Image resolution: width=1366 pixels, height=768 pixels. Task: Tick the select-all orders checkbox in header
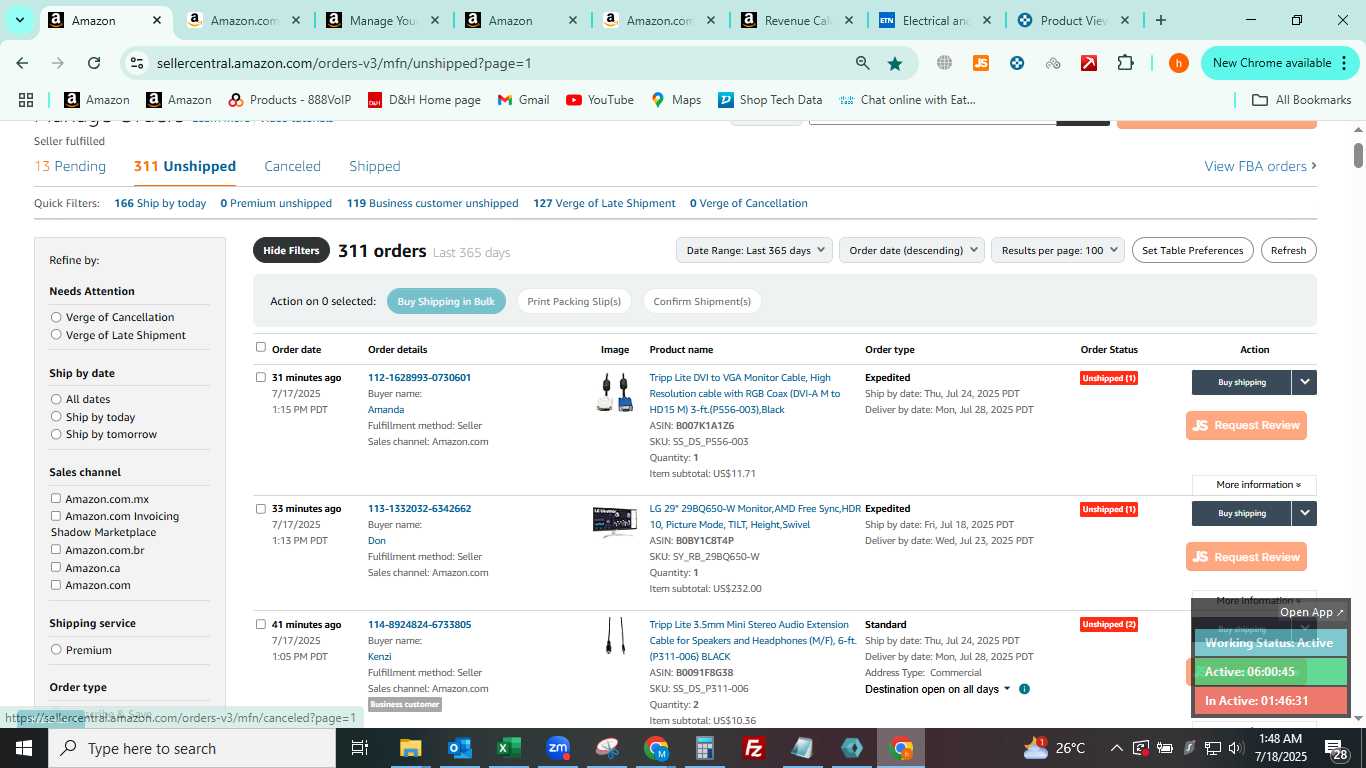(261, 347)
